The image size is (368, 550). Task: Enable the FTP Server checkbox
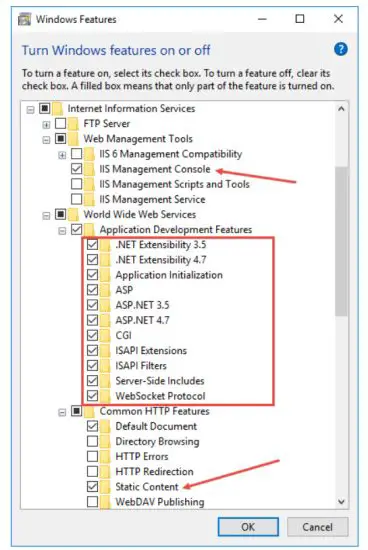pyautogui.click(x=61, y=123)
